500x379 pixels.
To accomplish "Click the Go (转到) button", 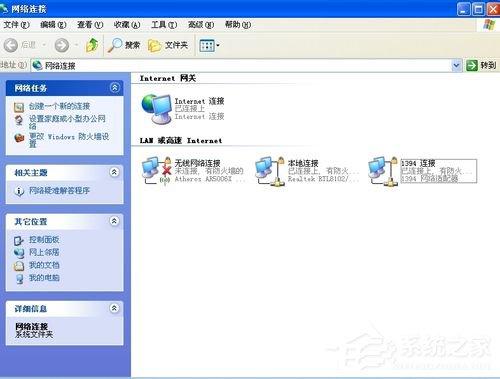I will pos(481,65).
